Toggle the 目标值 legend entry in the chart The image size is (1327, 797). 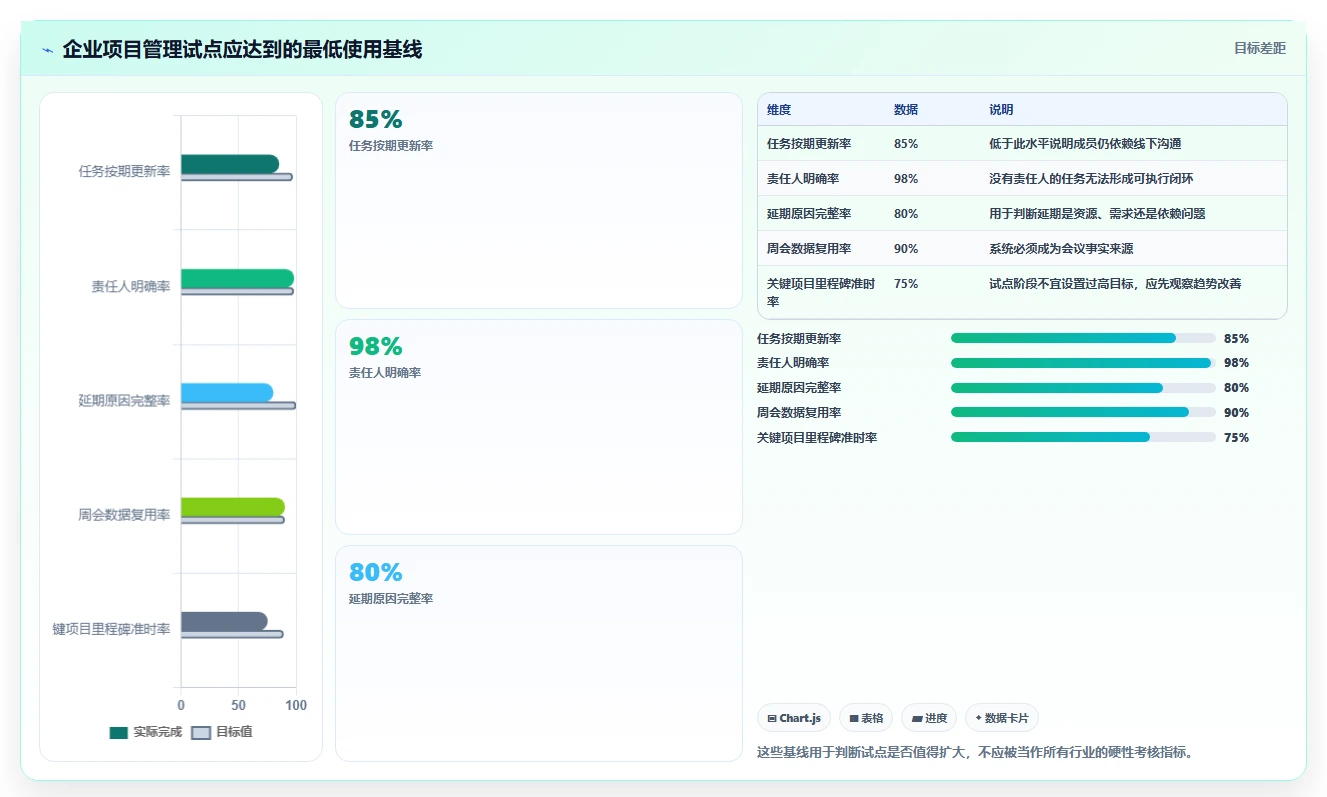pos(222,732)
